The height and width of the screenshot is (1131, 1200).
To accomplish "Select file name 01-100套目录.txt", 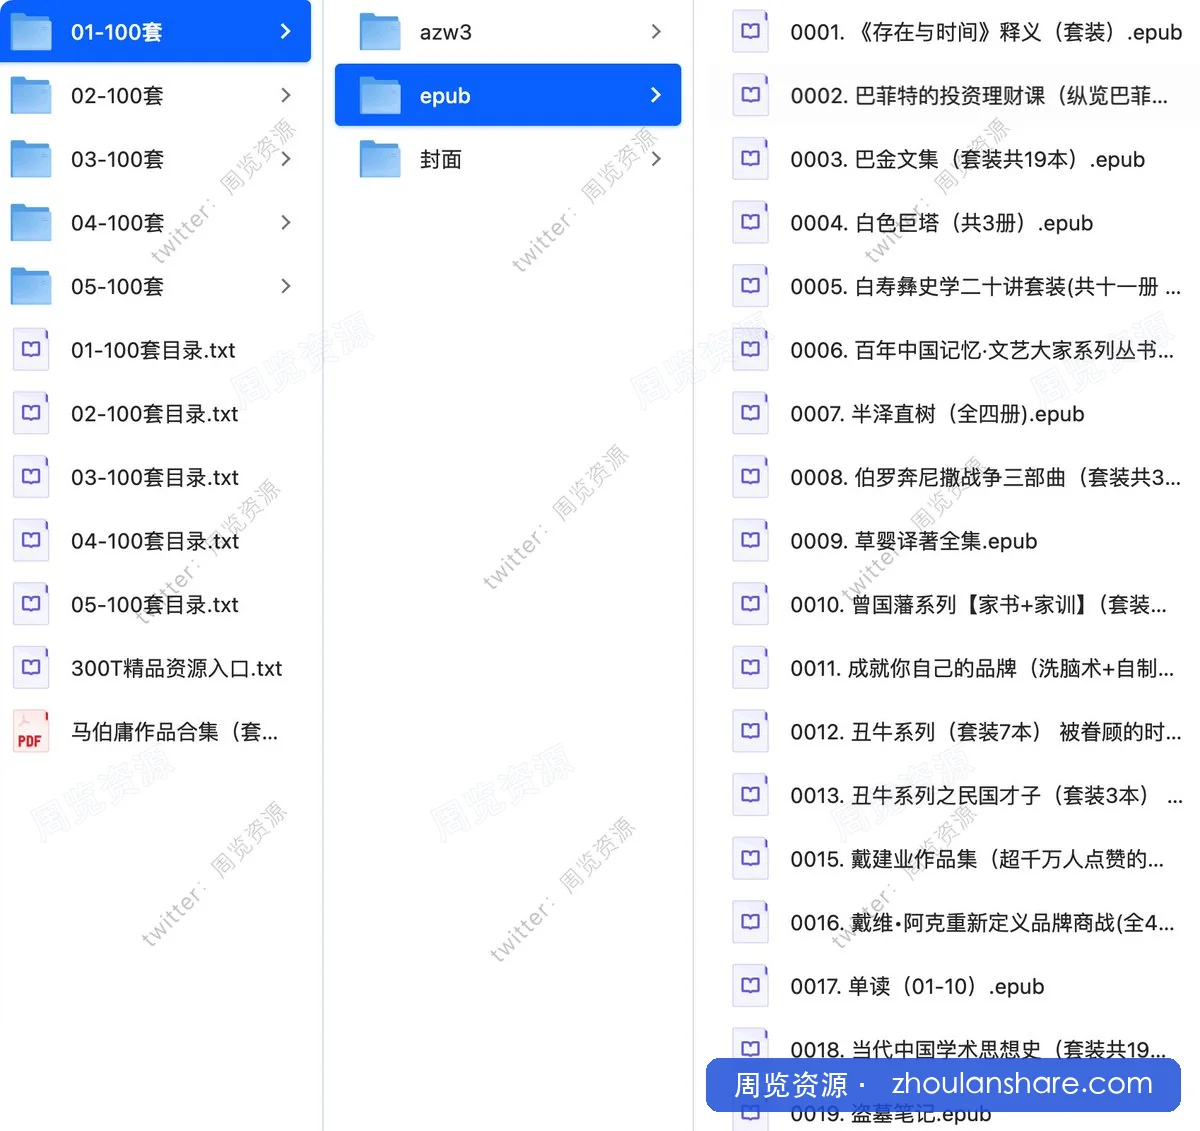I will tap(153, 350).
